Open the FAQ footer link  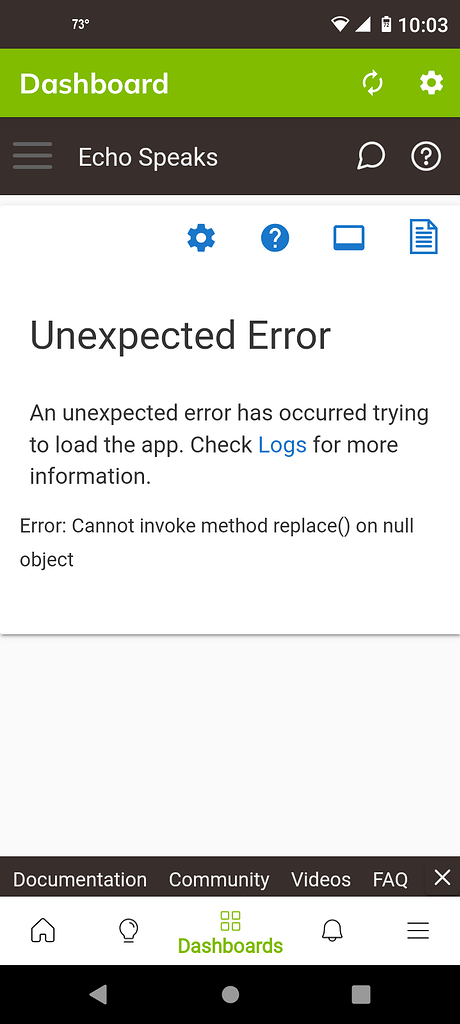point(390,880)
